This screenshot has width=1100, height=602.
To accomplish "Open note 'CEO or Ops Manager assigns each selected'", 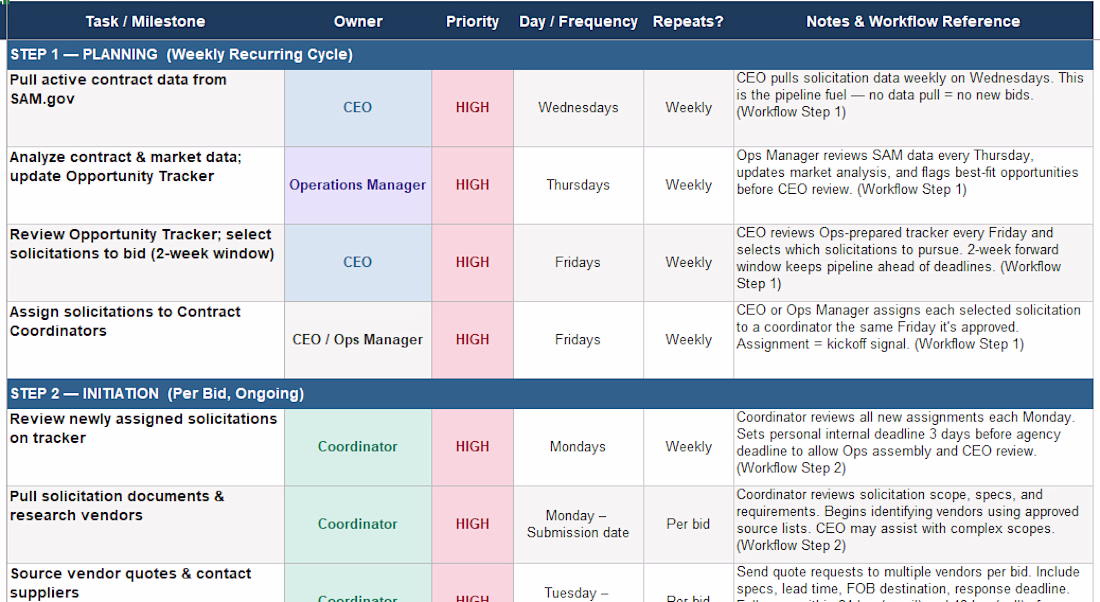I will [x=913, y=340].
